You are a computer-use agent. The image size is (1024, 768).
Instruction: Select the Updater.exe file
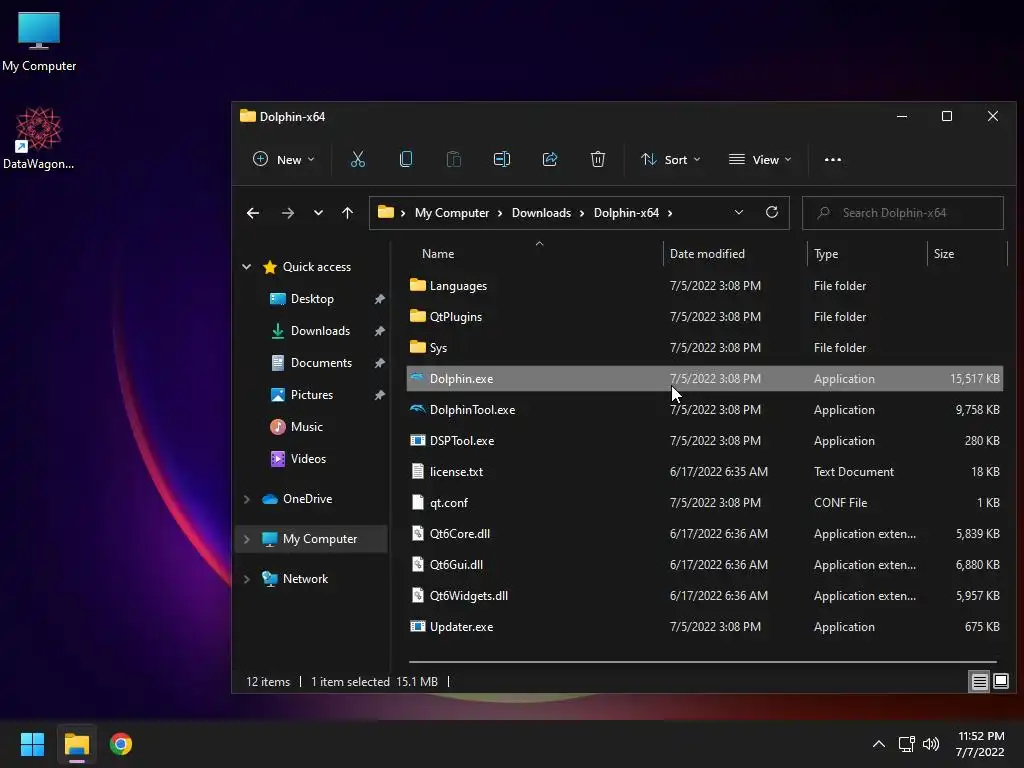point(704,627)
